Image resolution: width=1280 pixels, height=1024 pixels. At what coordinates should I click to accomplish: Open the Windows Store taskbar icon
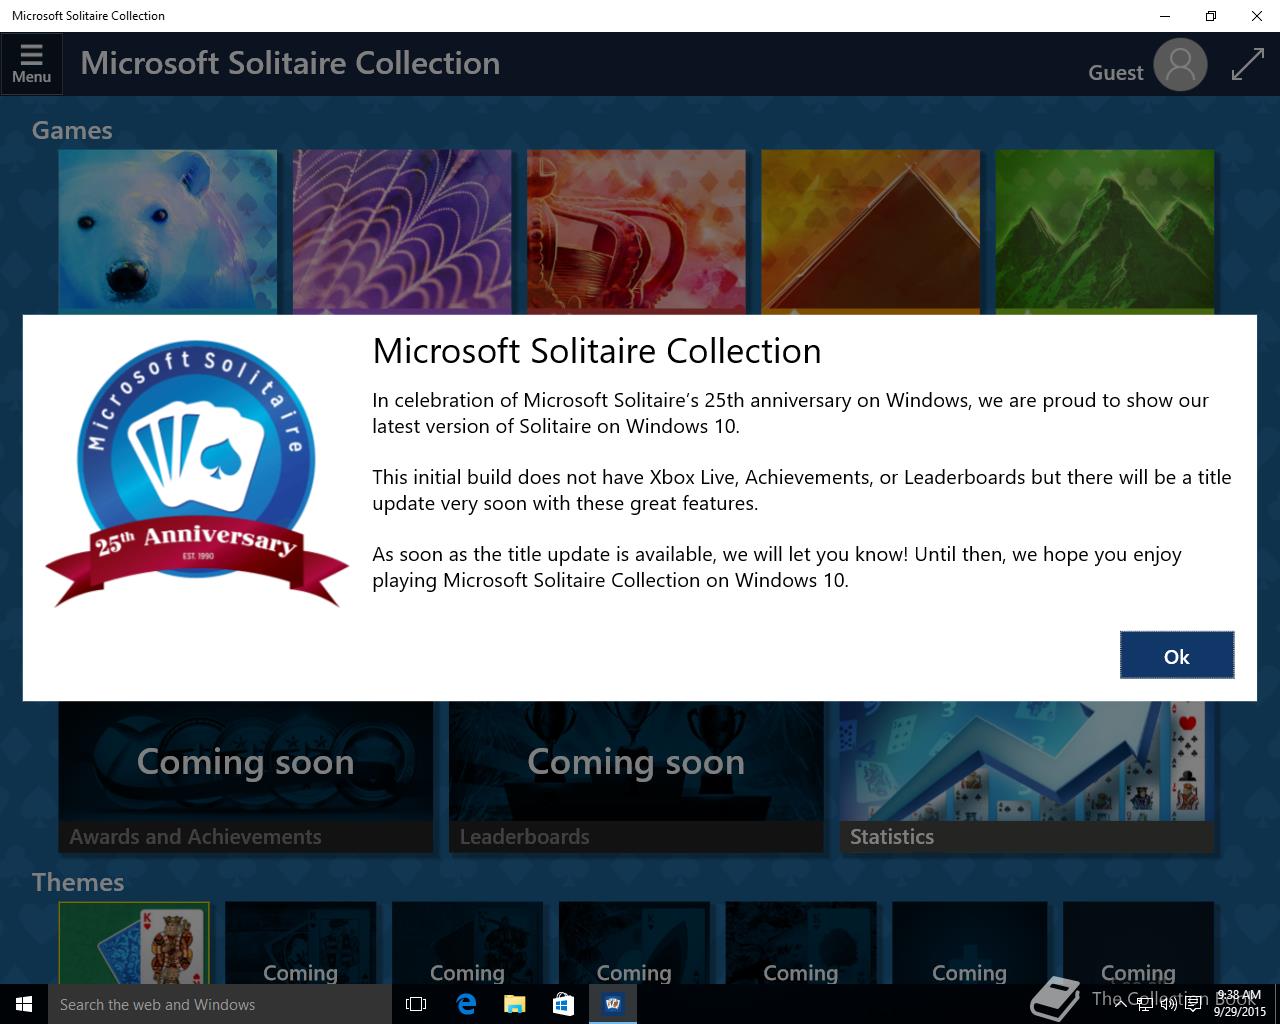click(x=564, y=1004)
